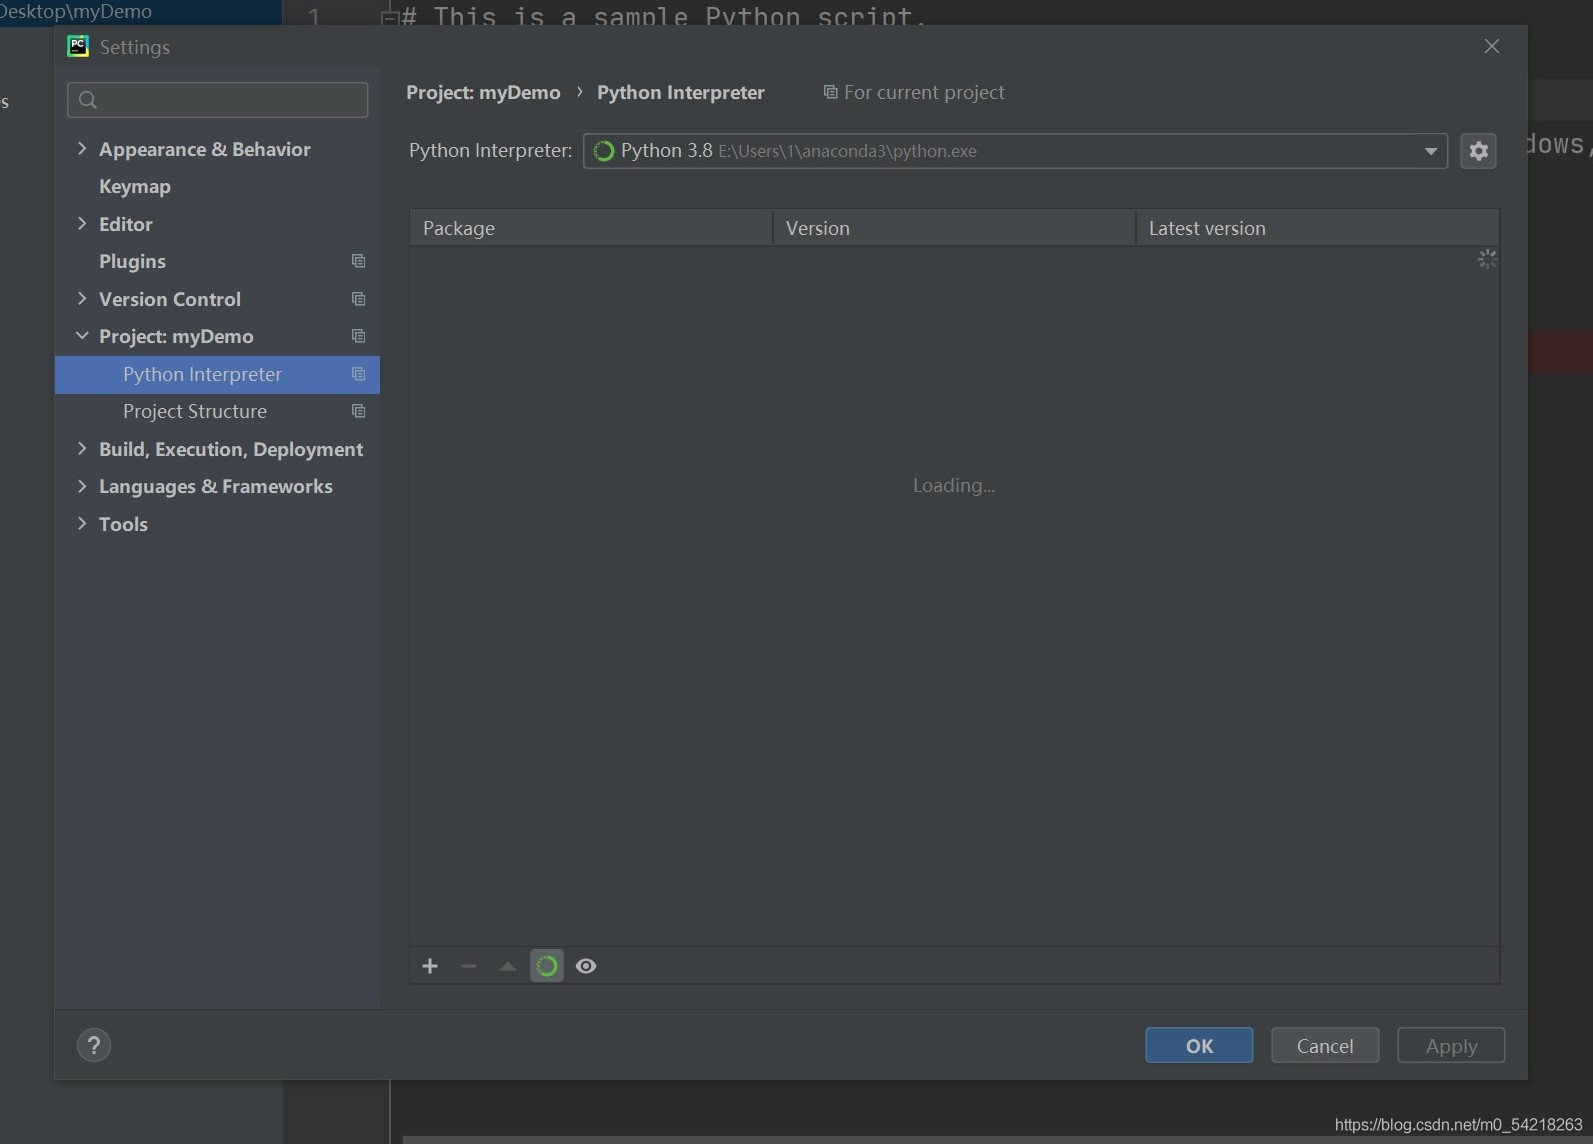
Task: Expand the Version Control section
Action: (x=82, y=299)
